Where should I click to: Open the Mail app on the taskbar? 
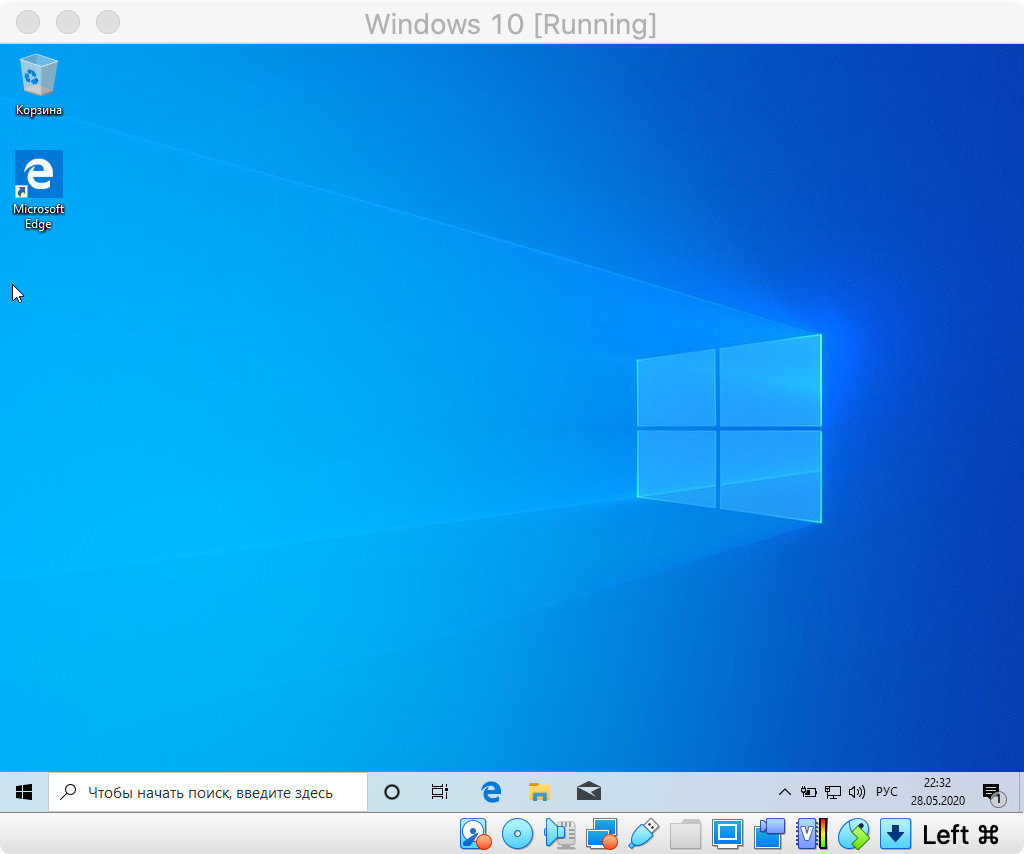click(589, 792)
